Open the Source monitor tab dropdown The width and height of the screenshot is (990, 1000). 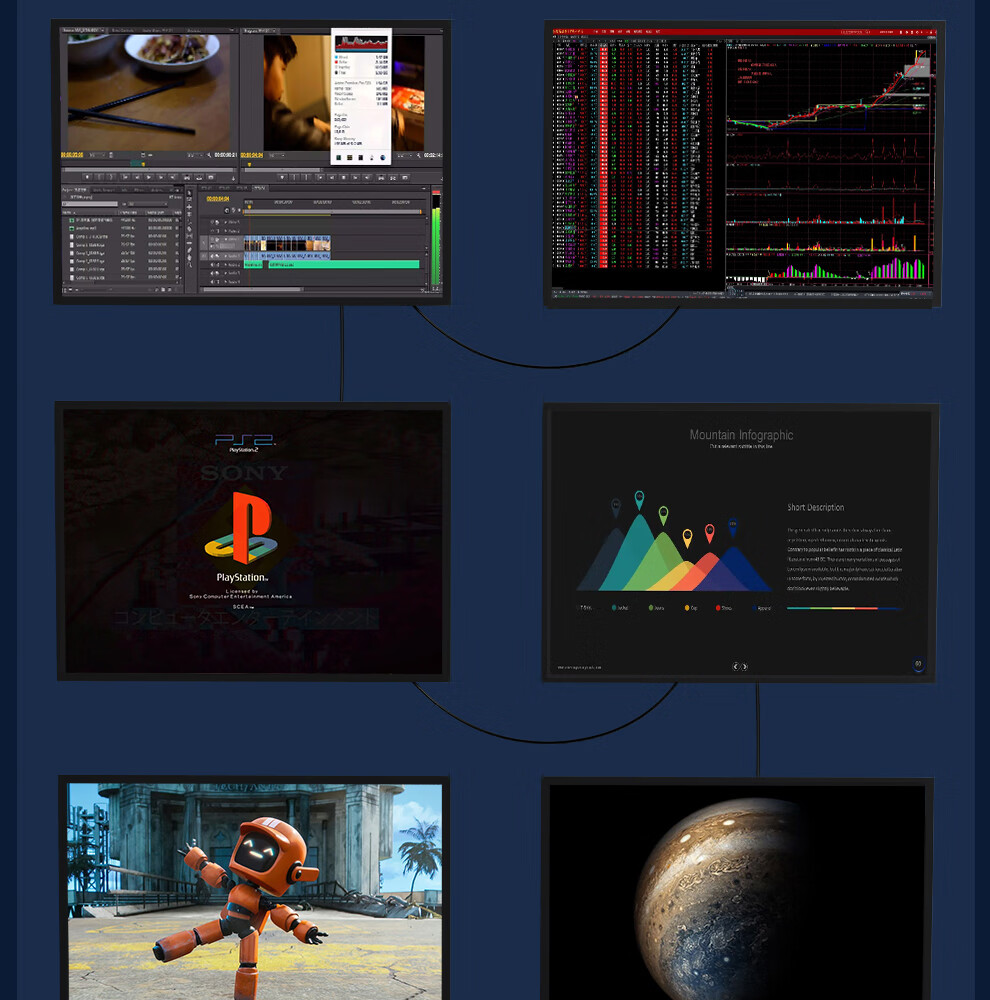[103, 31]
